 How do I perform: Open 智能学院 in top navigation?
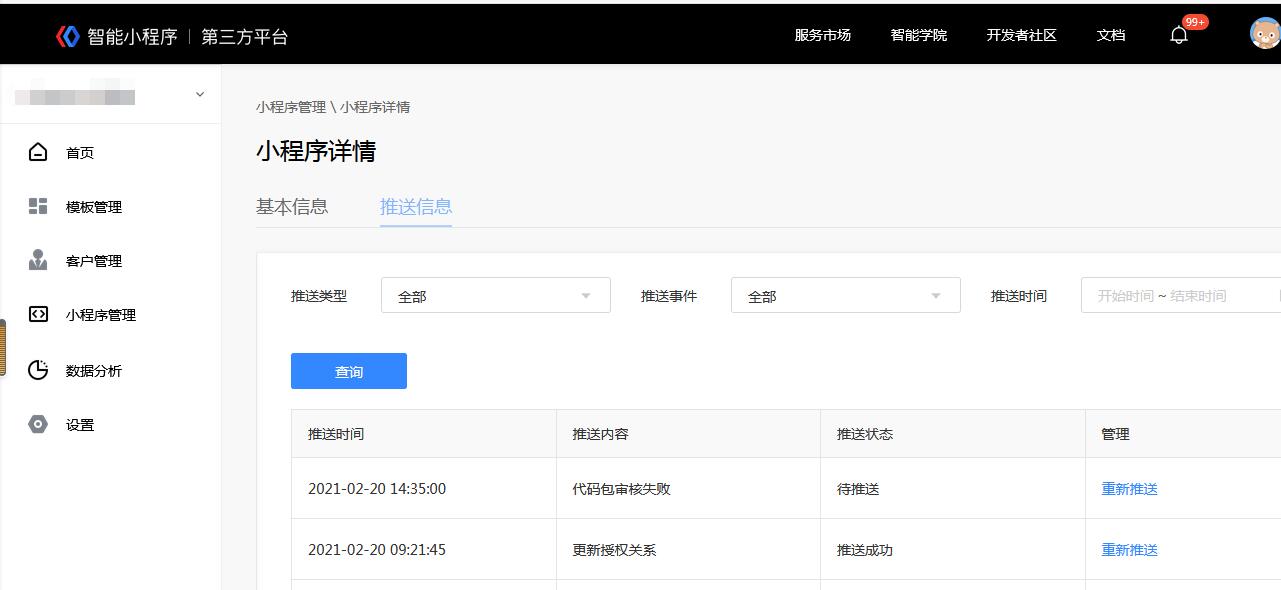[x=919, y=35]
